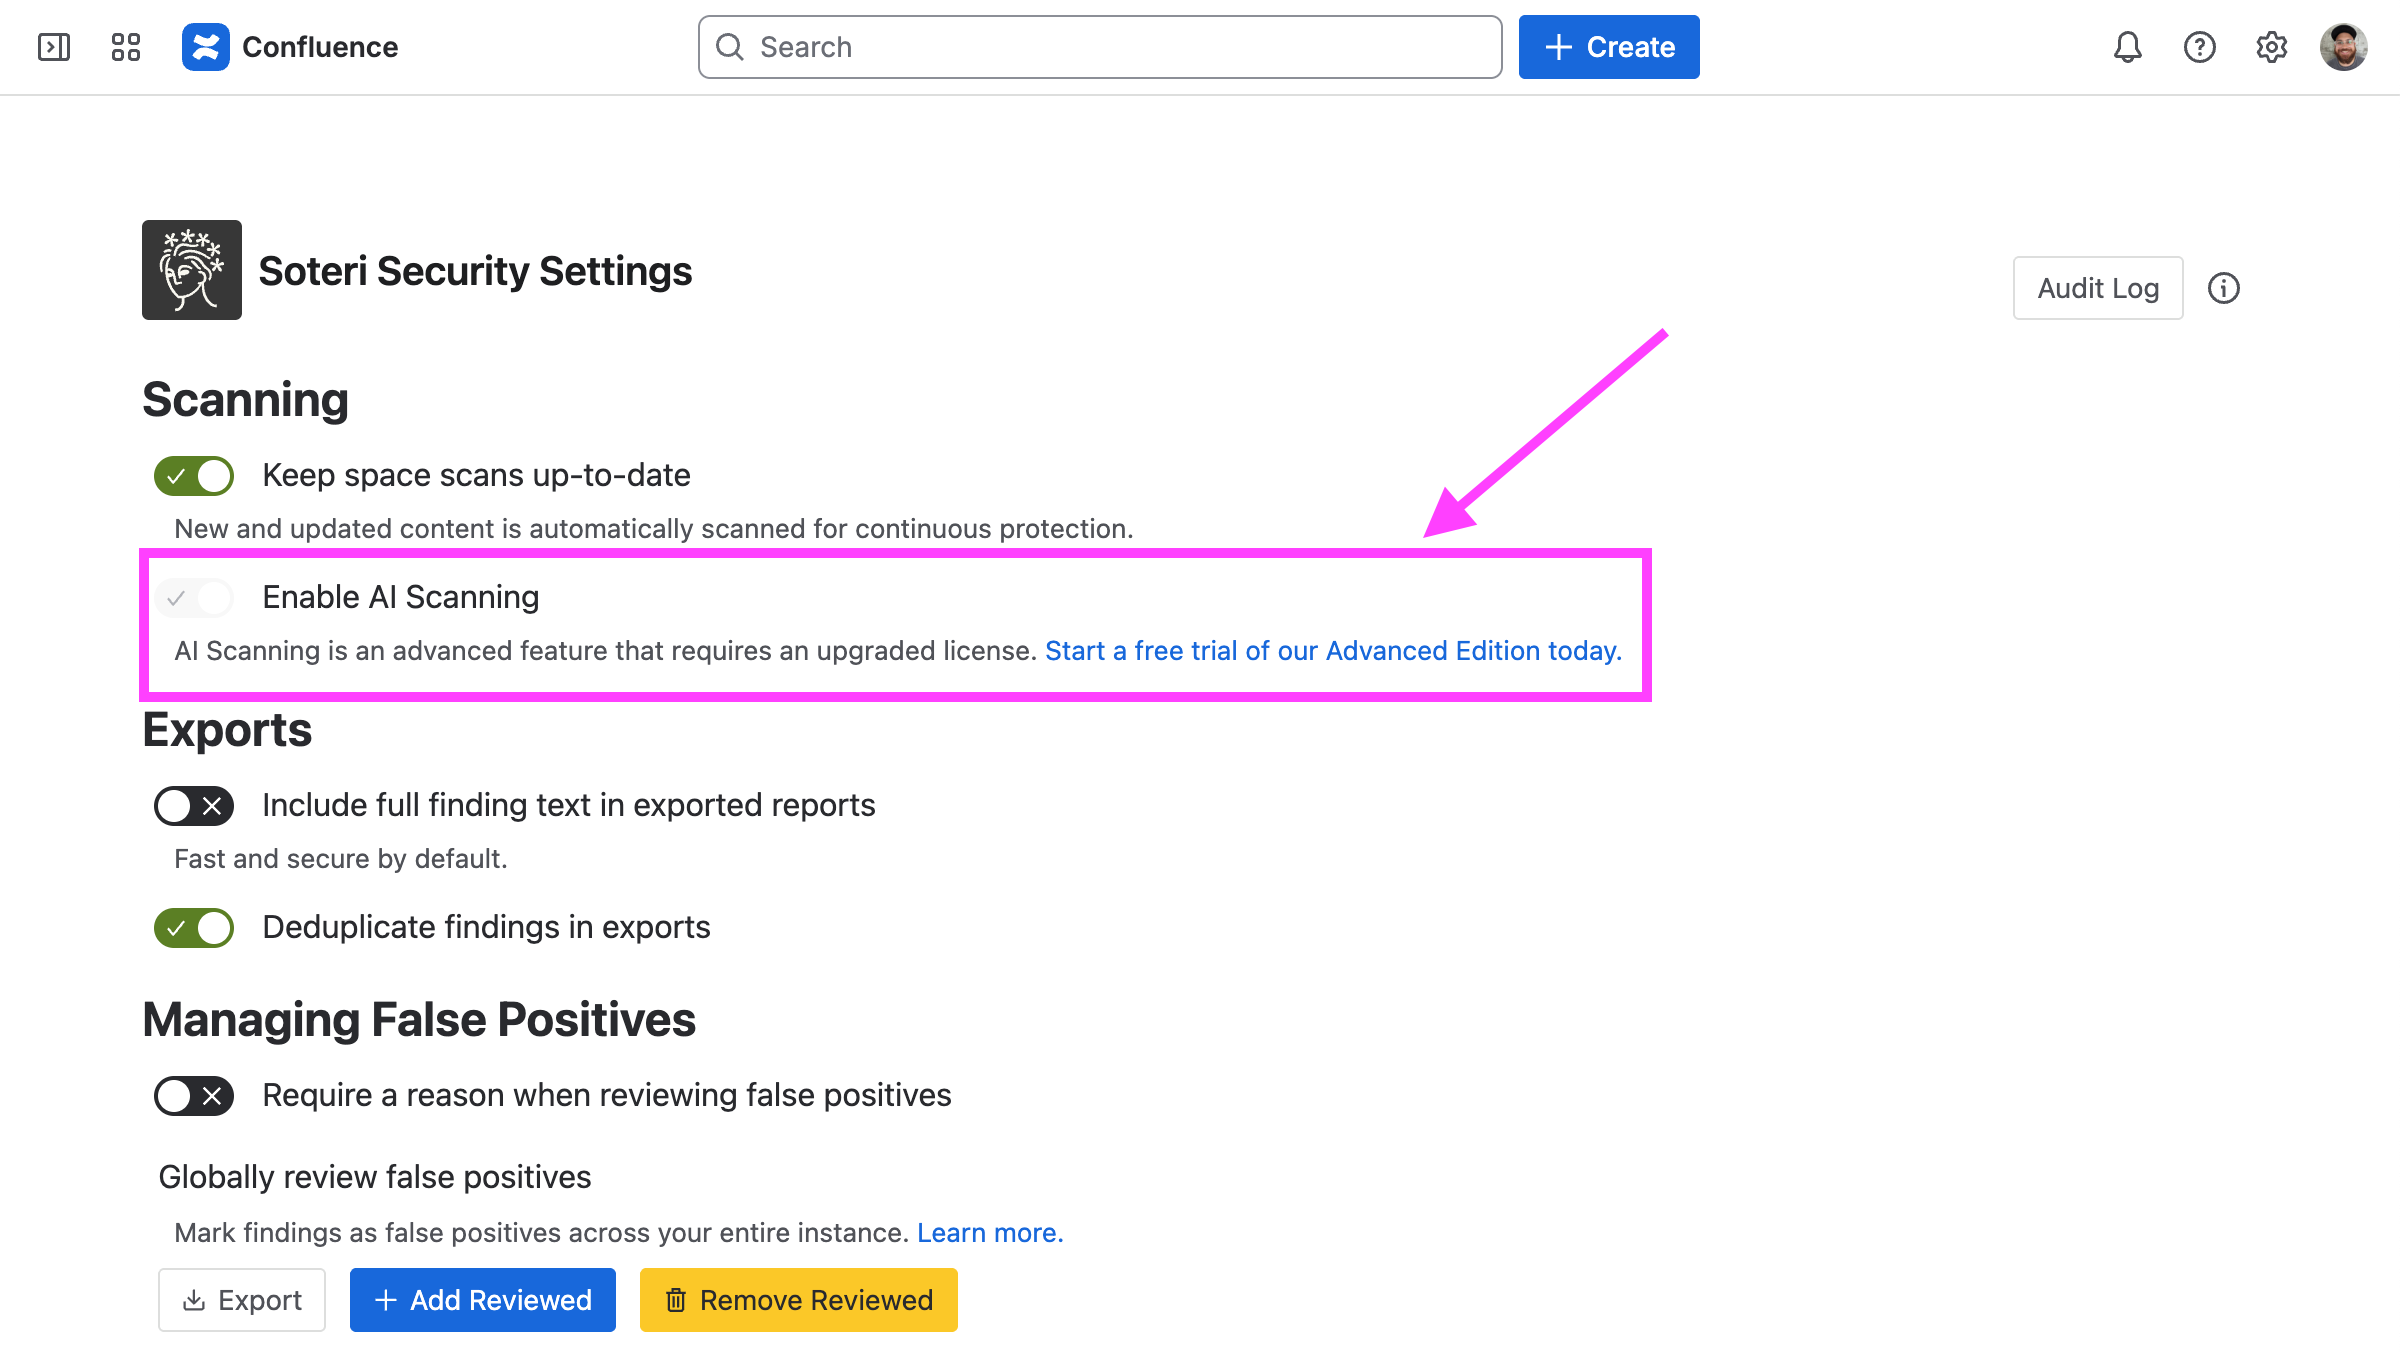Toggle Keep space scans up-to-date
2400x1356 pixels.
(x=194, y=476)
